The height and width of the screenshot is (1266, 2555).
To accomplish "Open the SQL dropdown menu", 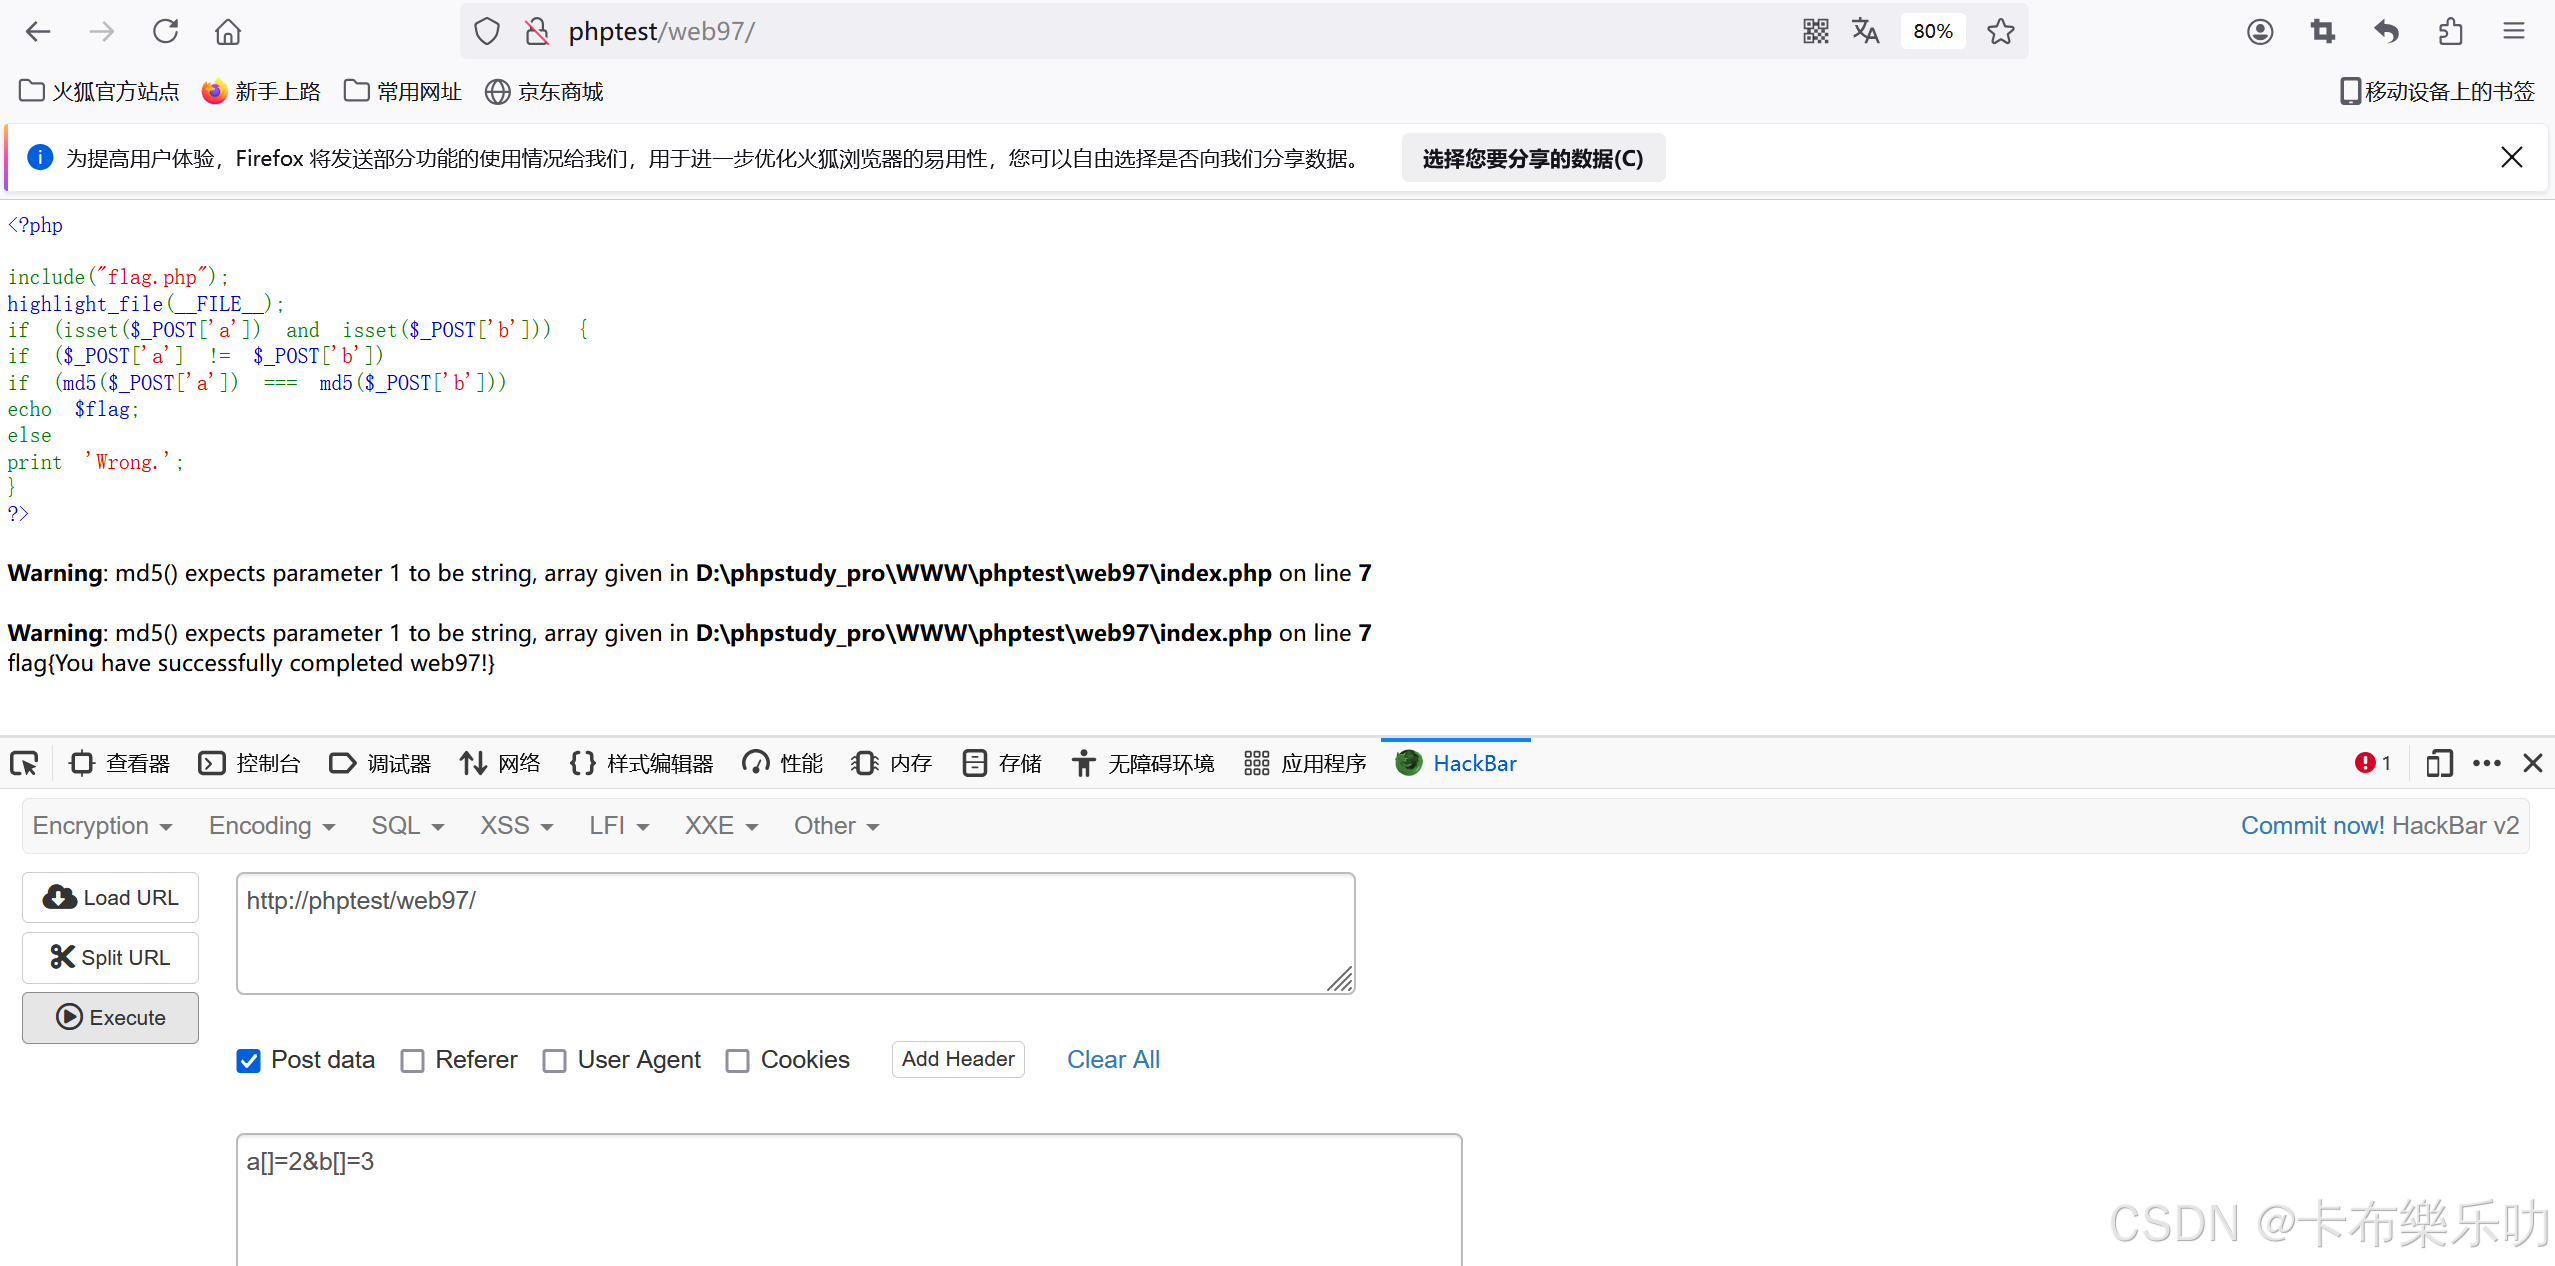I will coord(407,826).
